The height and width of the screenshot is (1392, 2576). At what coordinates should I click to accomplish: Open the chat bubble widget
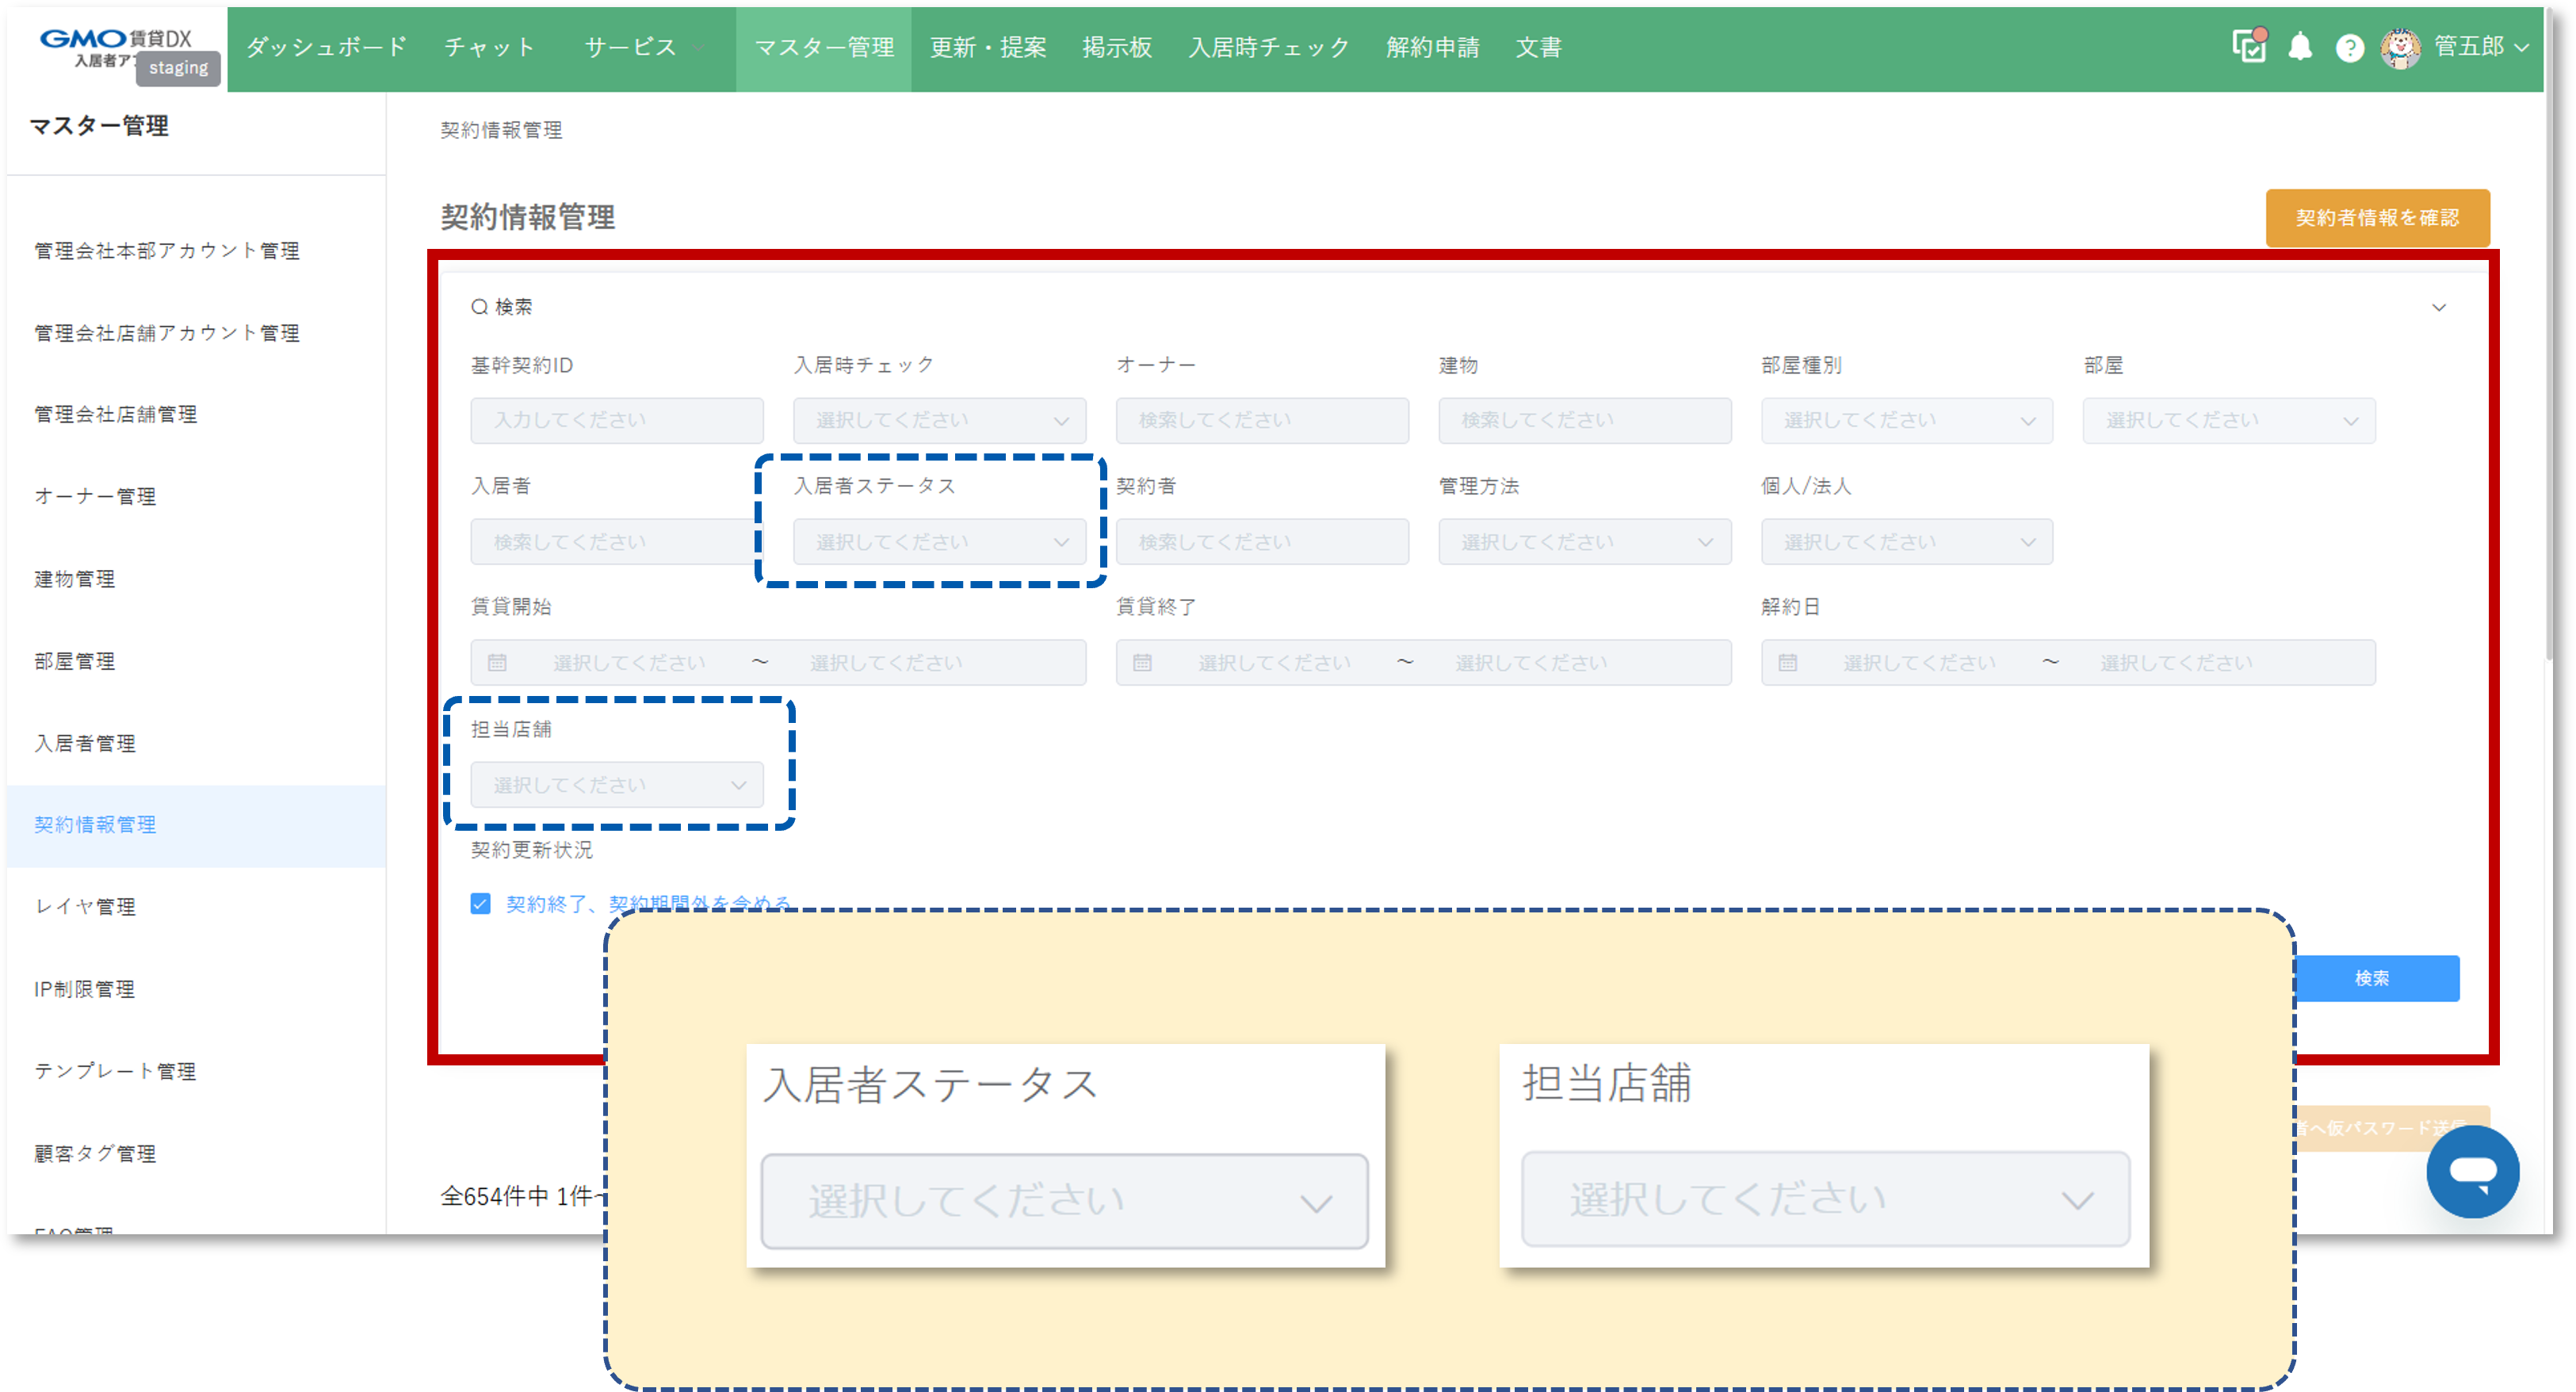click(2473, 1172)
